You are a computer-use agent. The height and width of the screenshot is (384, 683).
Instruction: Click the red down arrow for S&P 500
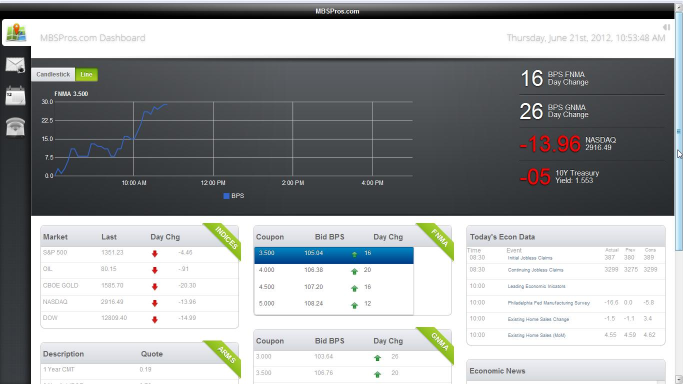155,254
